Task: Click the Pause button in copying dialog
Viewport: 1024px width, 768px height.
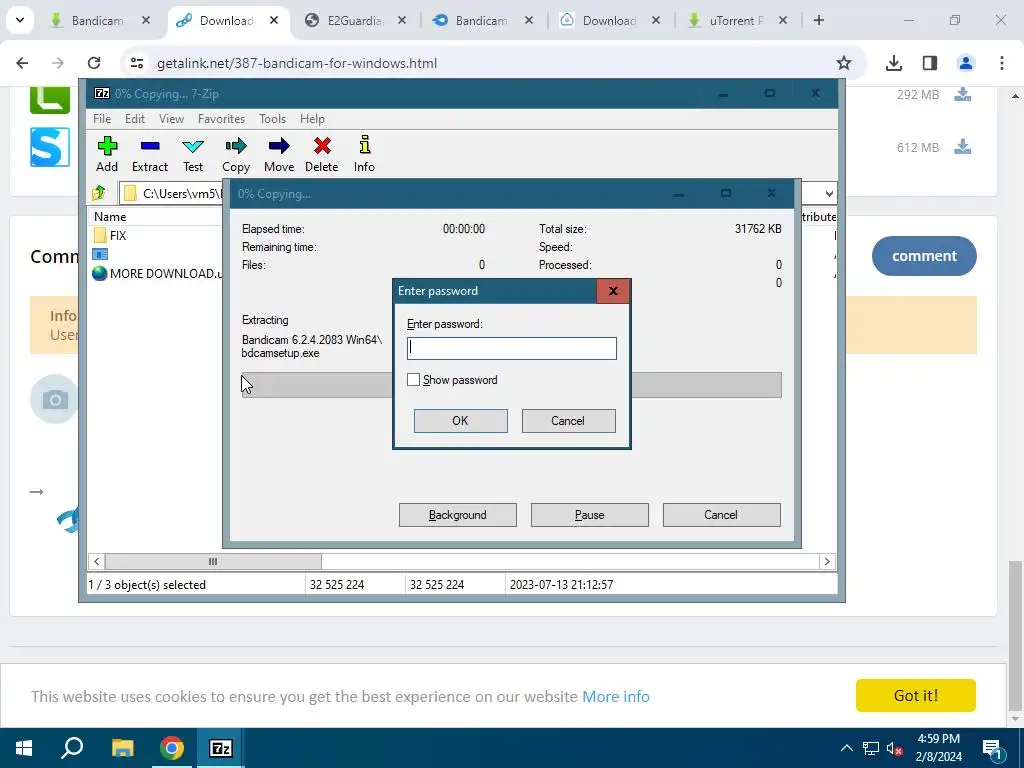Action: point(590,515)
